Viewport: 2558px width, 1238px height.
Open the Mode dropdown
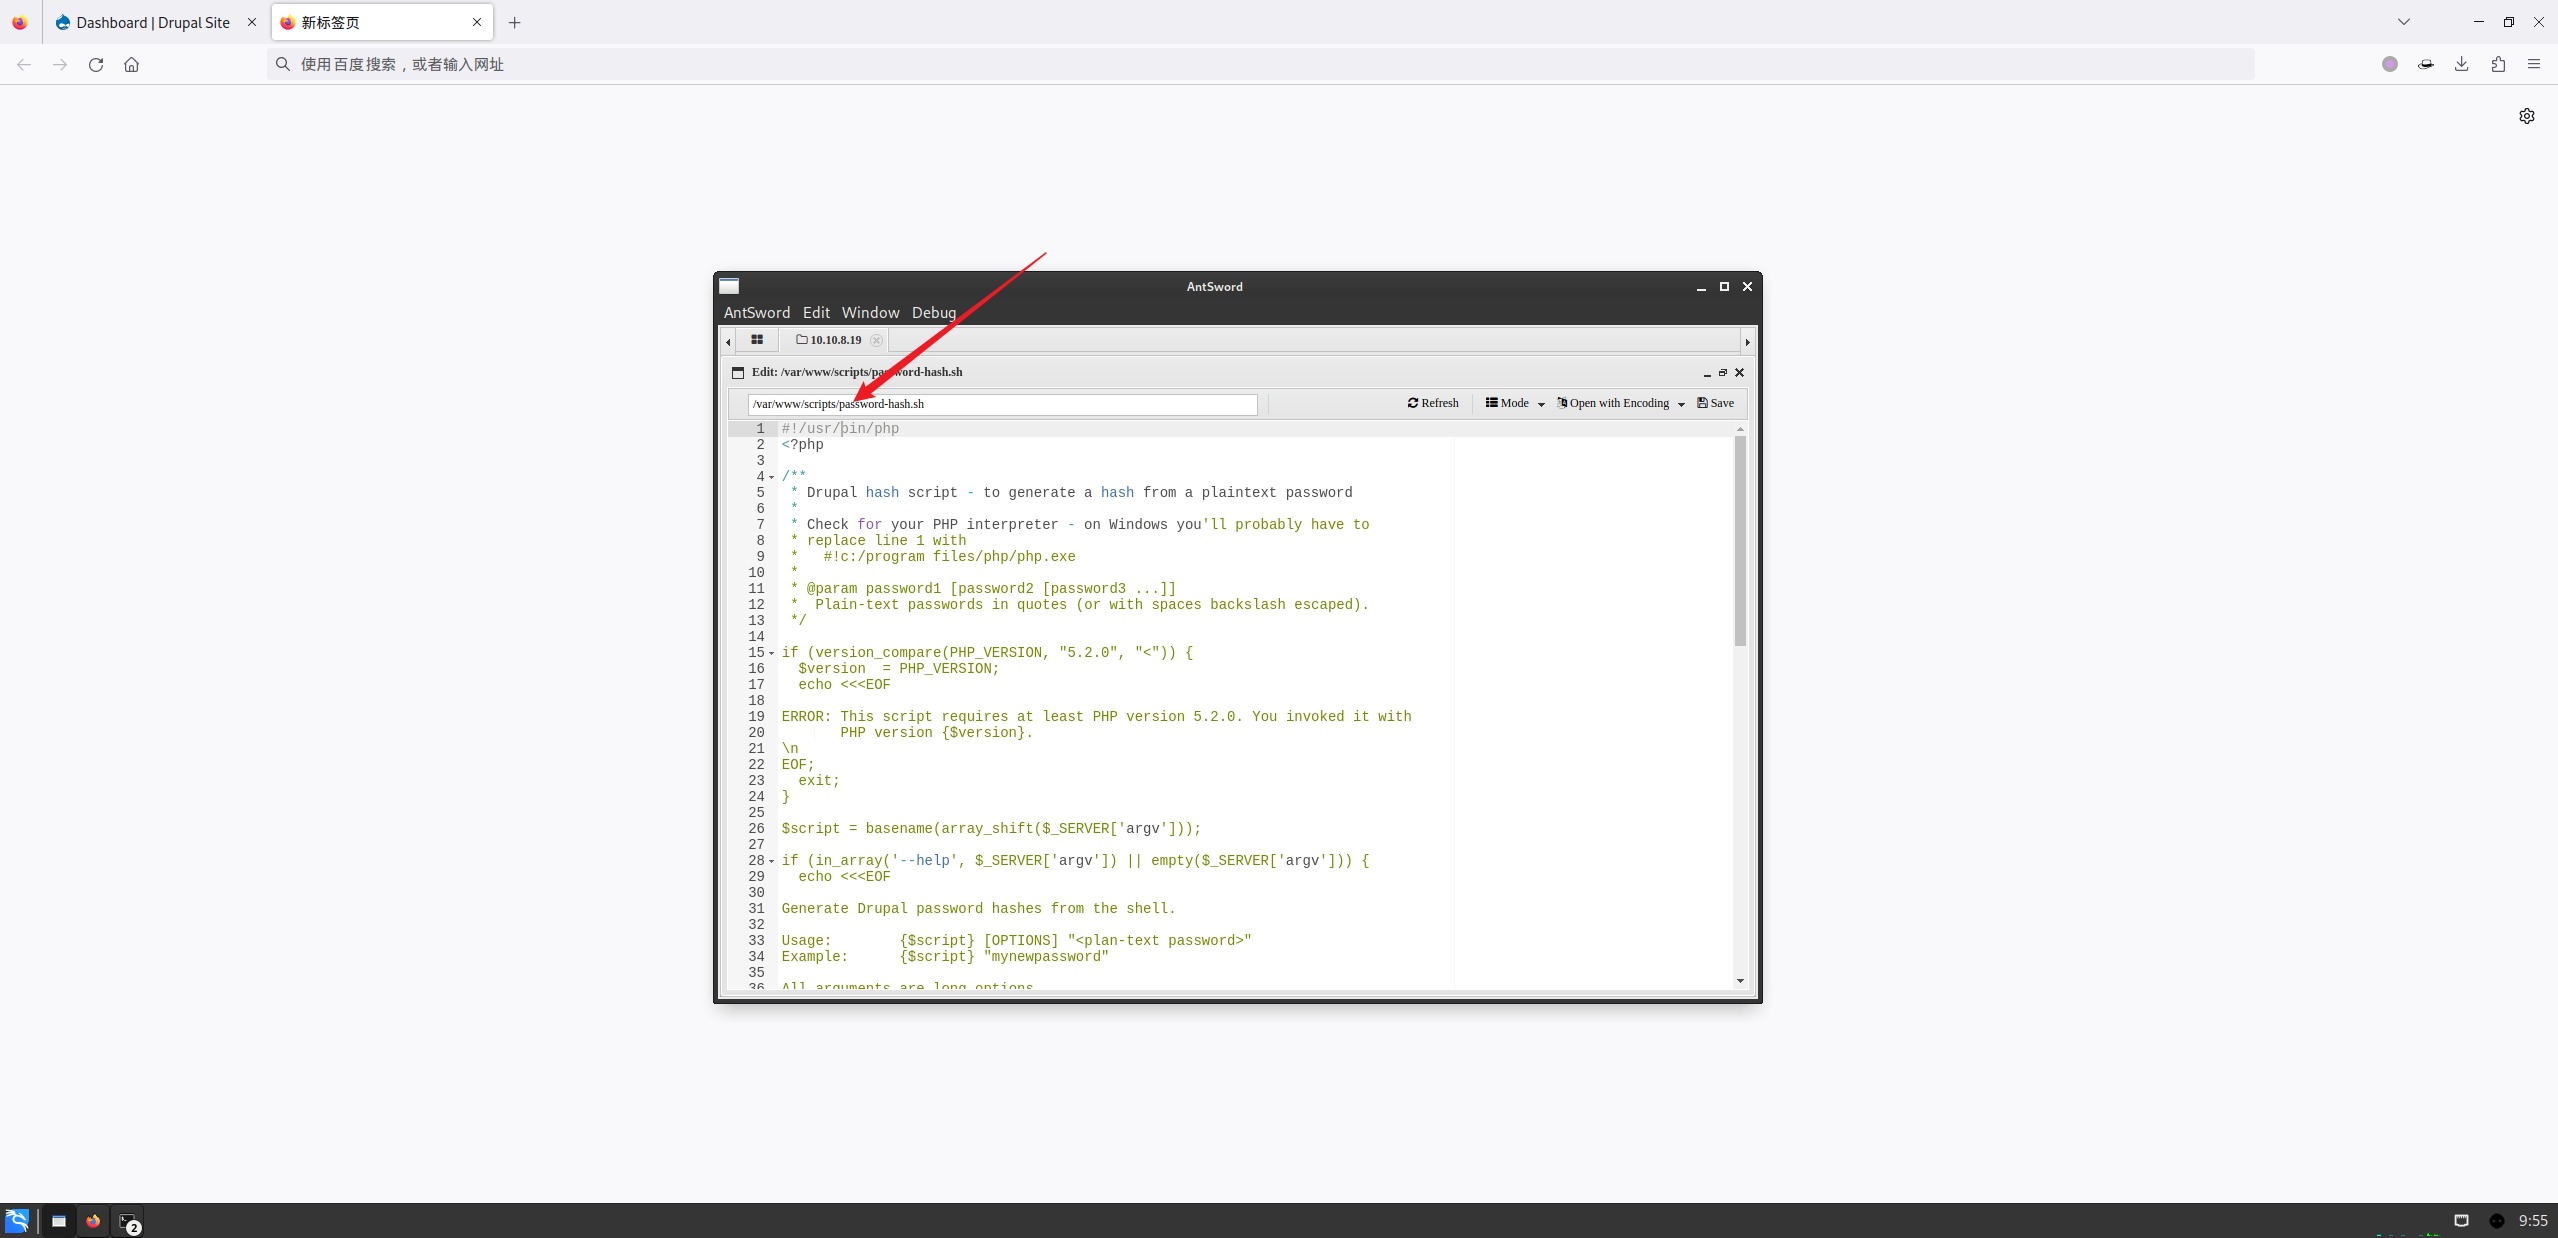(x=1515, y=403)
